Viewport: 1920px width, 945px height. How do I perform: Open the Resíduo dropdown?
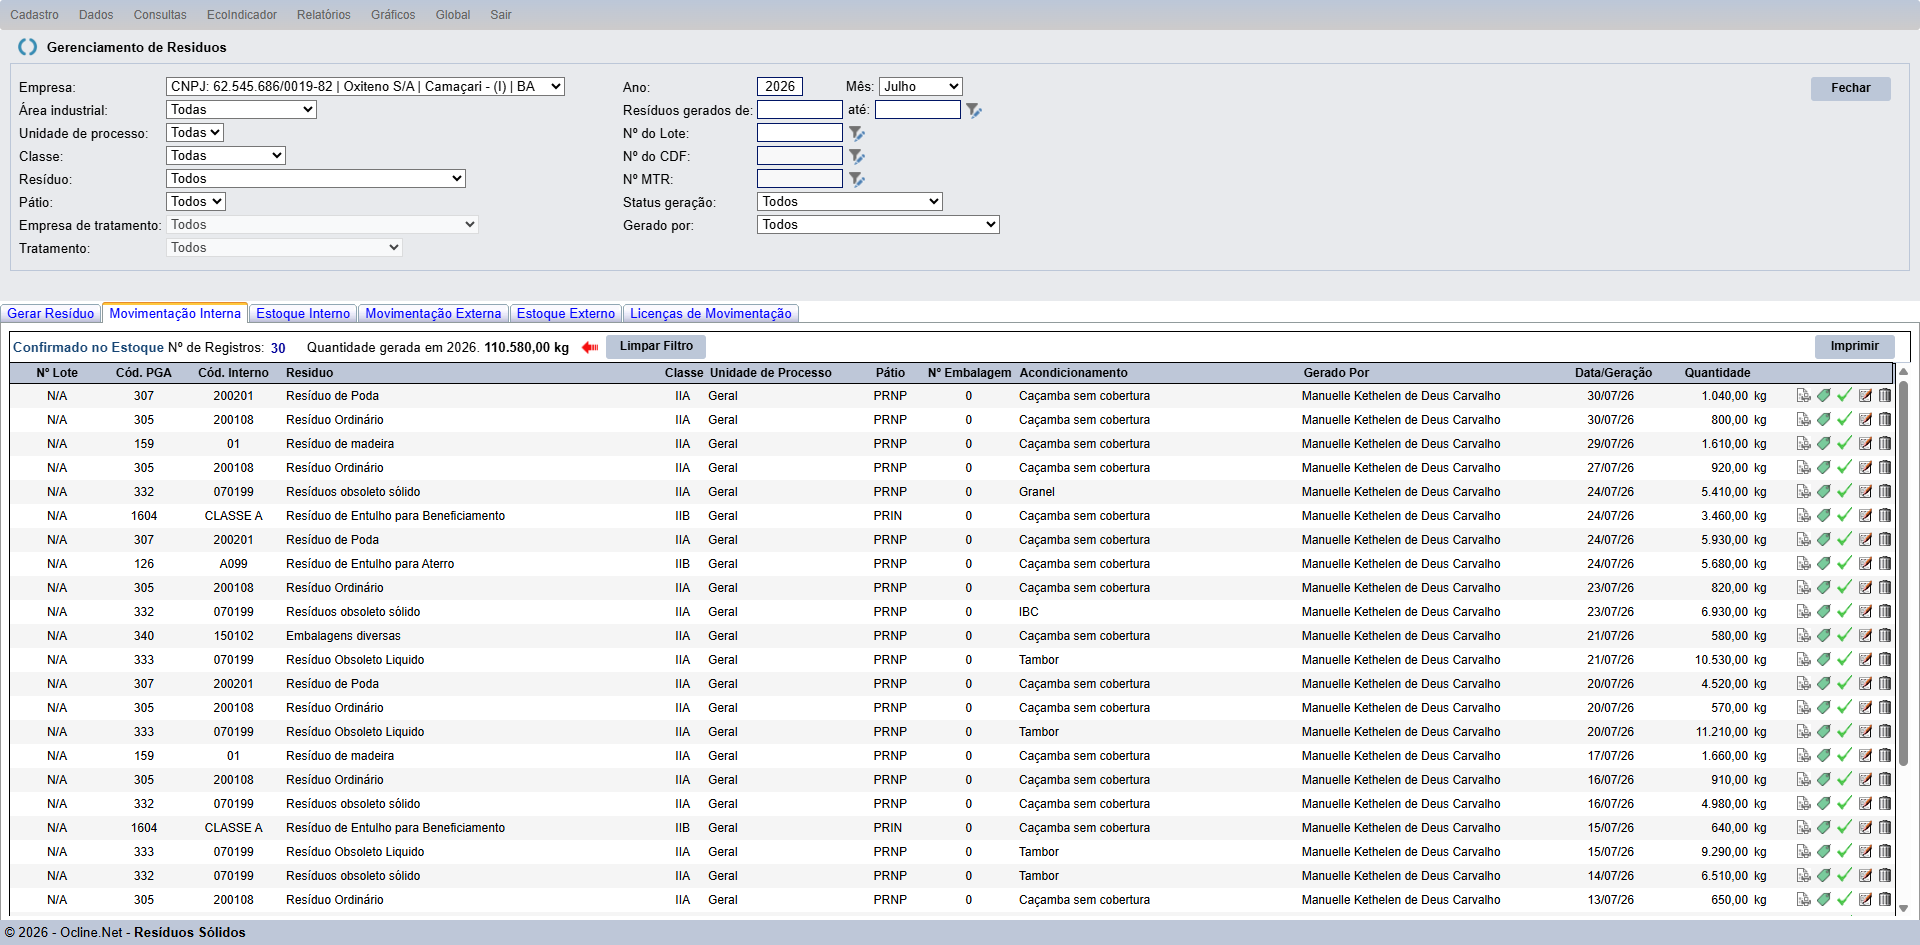[316, 178]
